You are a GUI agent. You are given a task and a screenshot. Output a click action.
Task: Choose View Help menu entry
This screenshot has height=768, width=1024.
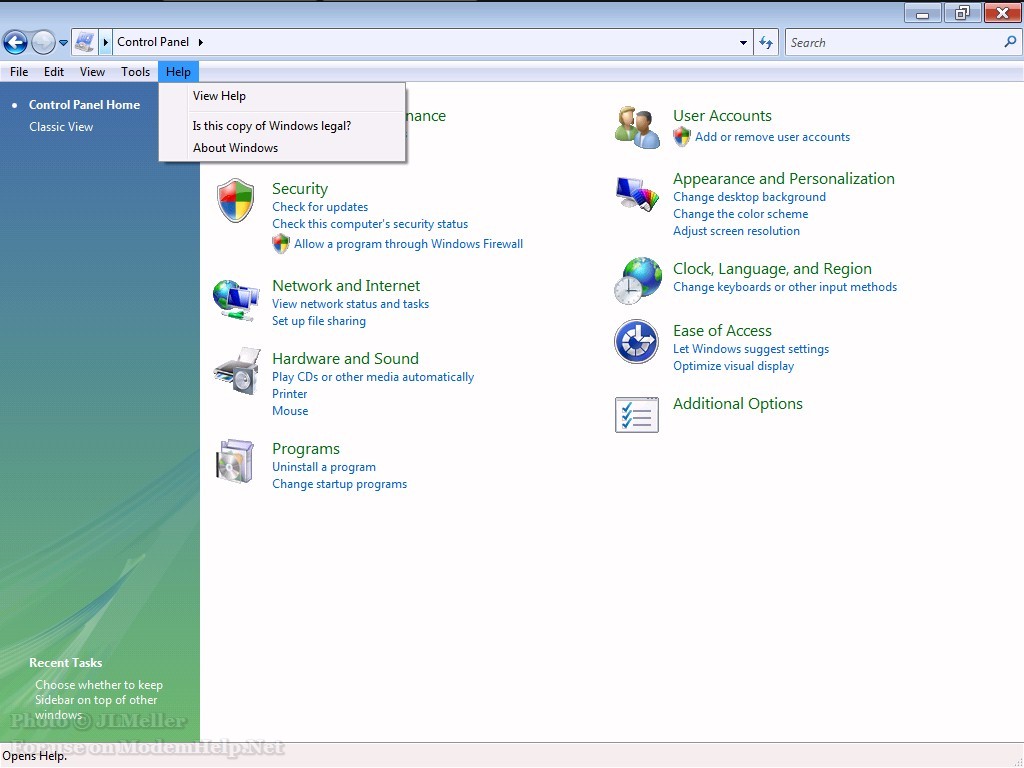click(x=219, y=96)
